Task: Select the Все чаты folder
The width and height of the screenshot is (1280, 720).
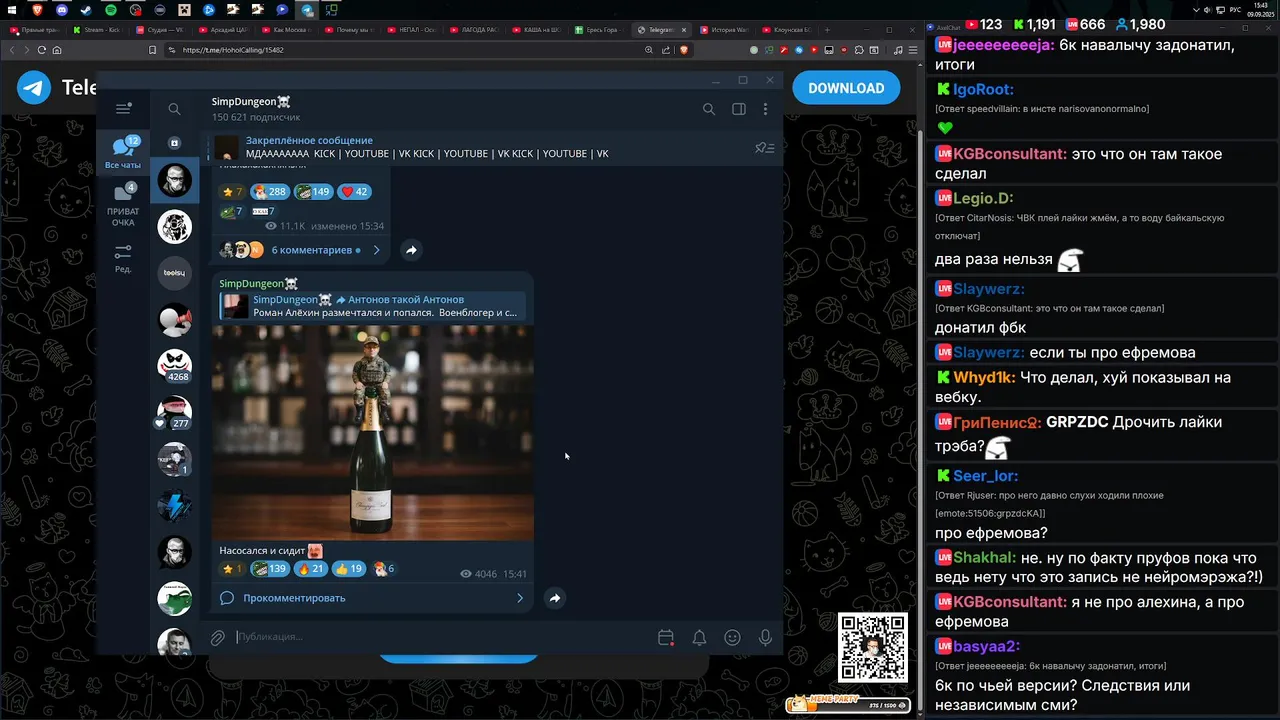Action: click(x=123, y=152)
